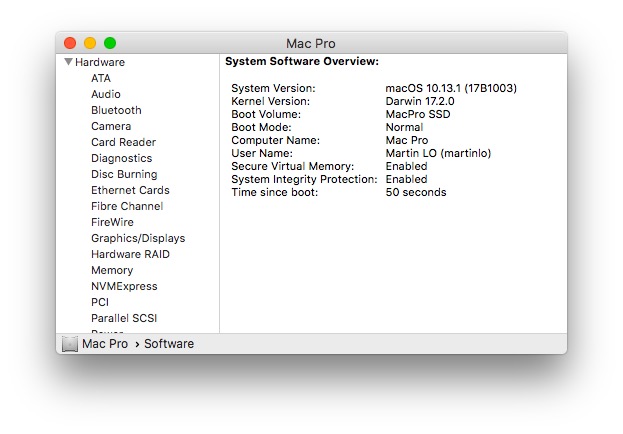Click the Boot Mode value Normal

404,127
